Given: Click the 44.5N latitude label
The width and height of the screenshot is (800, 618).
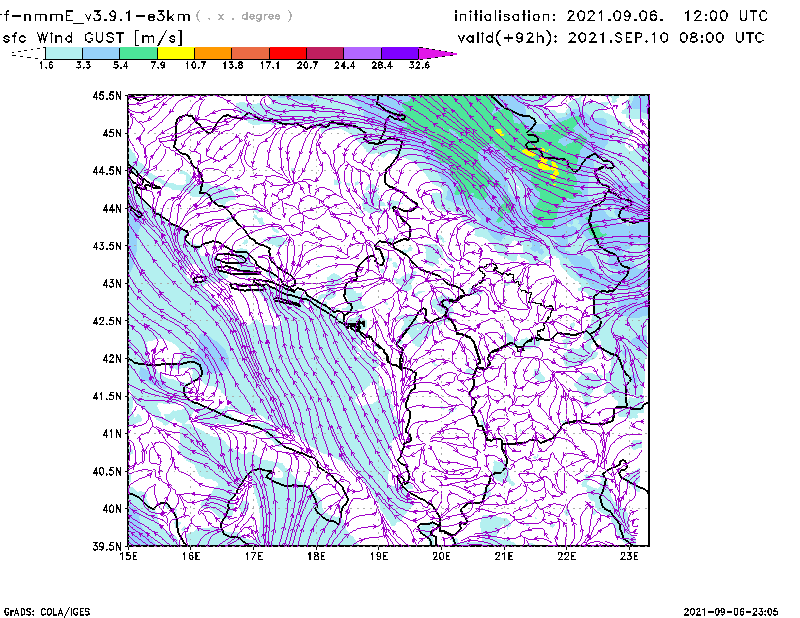Looking at the screenshot, I should click(x=107, y=170).
